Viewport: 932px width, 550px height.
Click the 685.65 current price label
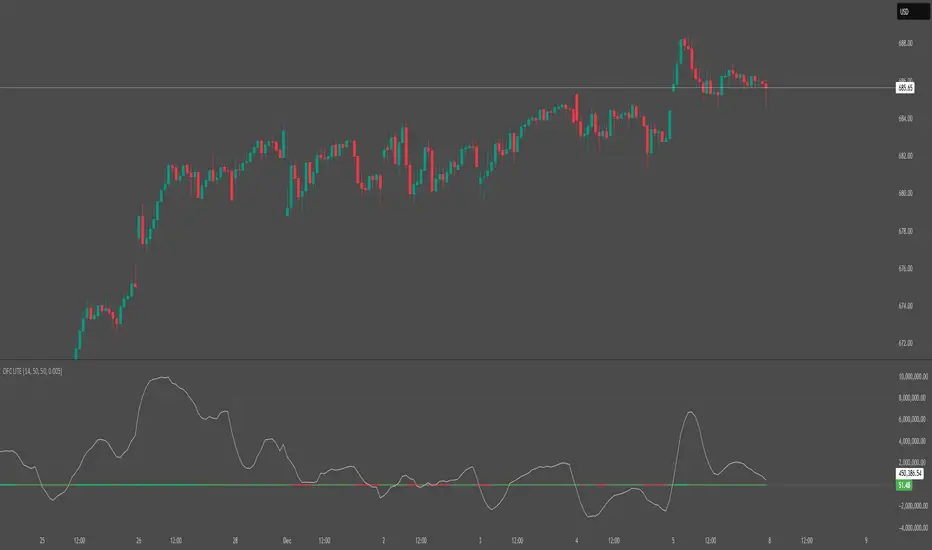[905, 88]
